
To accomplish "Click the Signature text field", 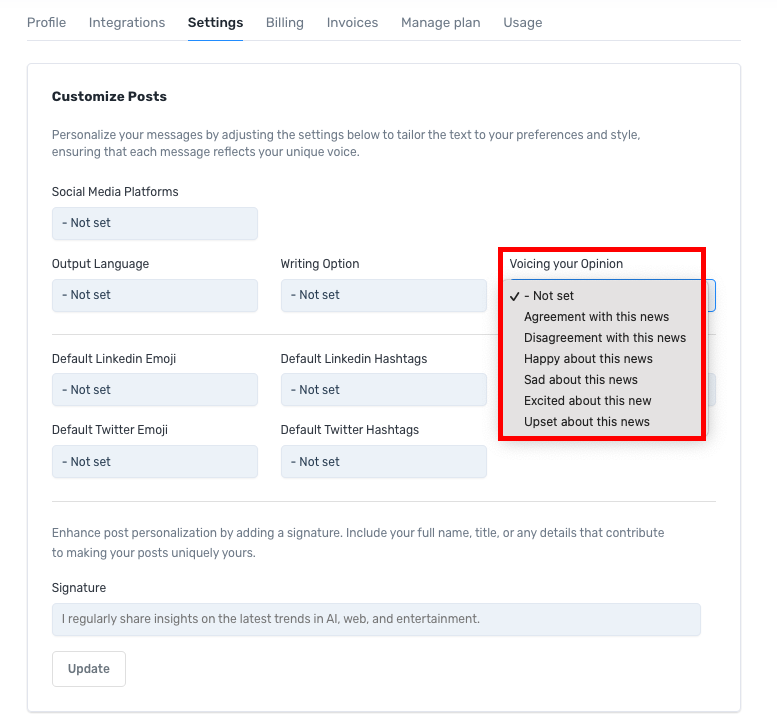I will [376, 619].
